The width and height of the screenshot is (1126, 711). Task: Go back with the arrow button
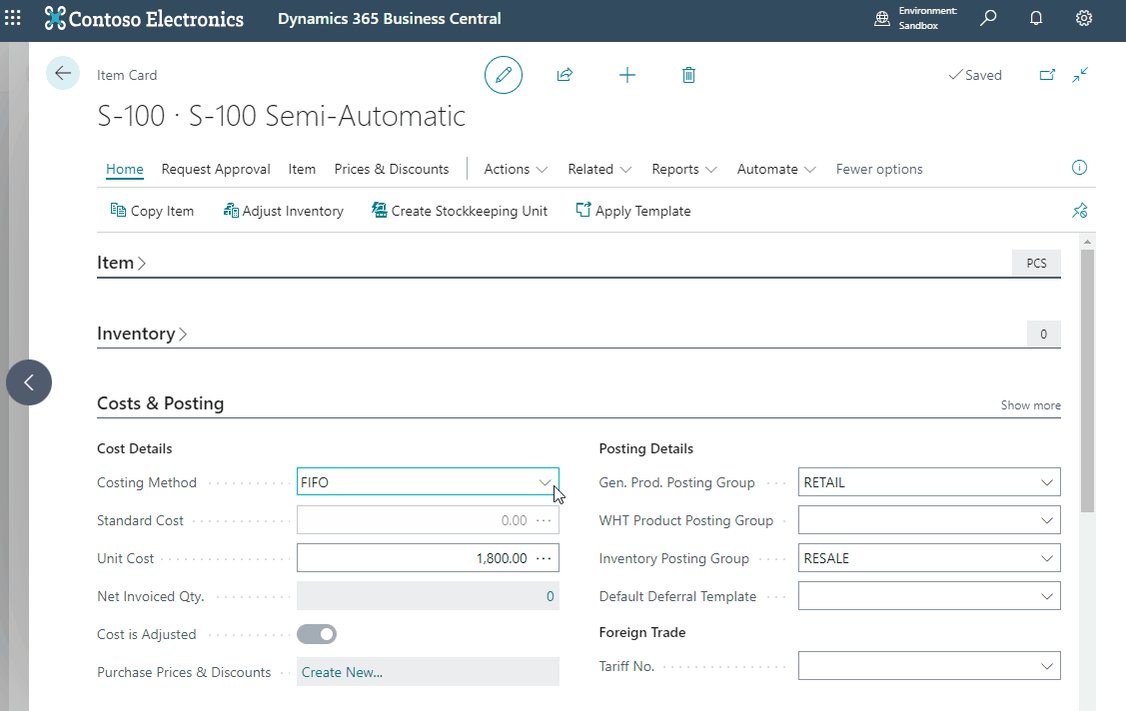[63, 73]
